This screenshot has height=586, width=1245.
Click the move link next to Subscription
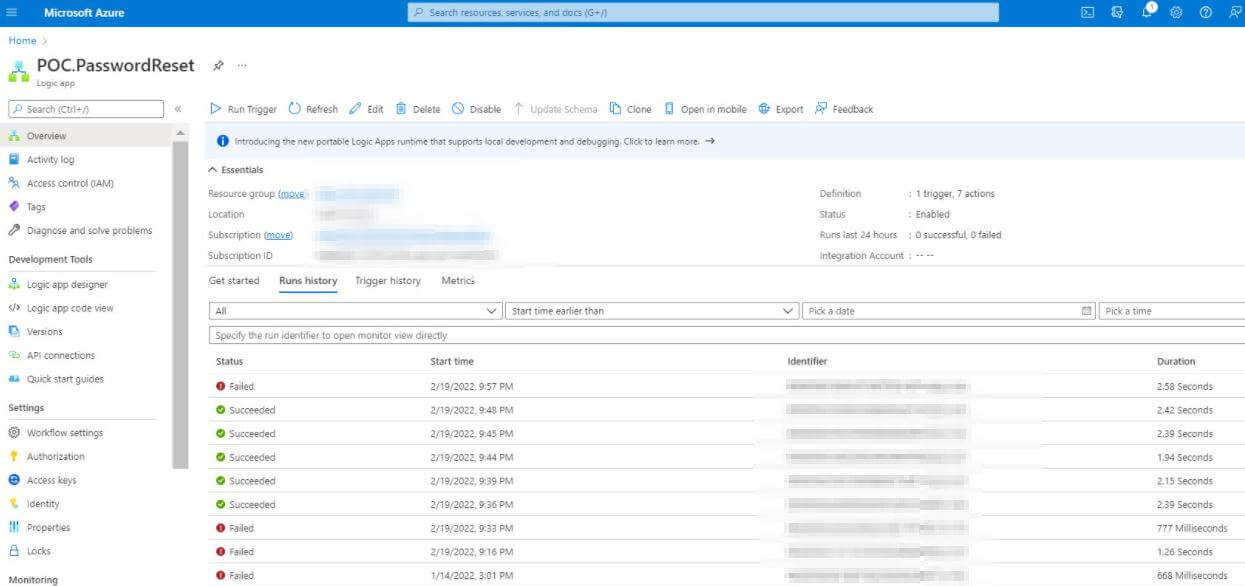278,234
